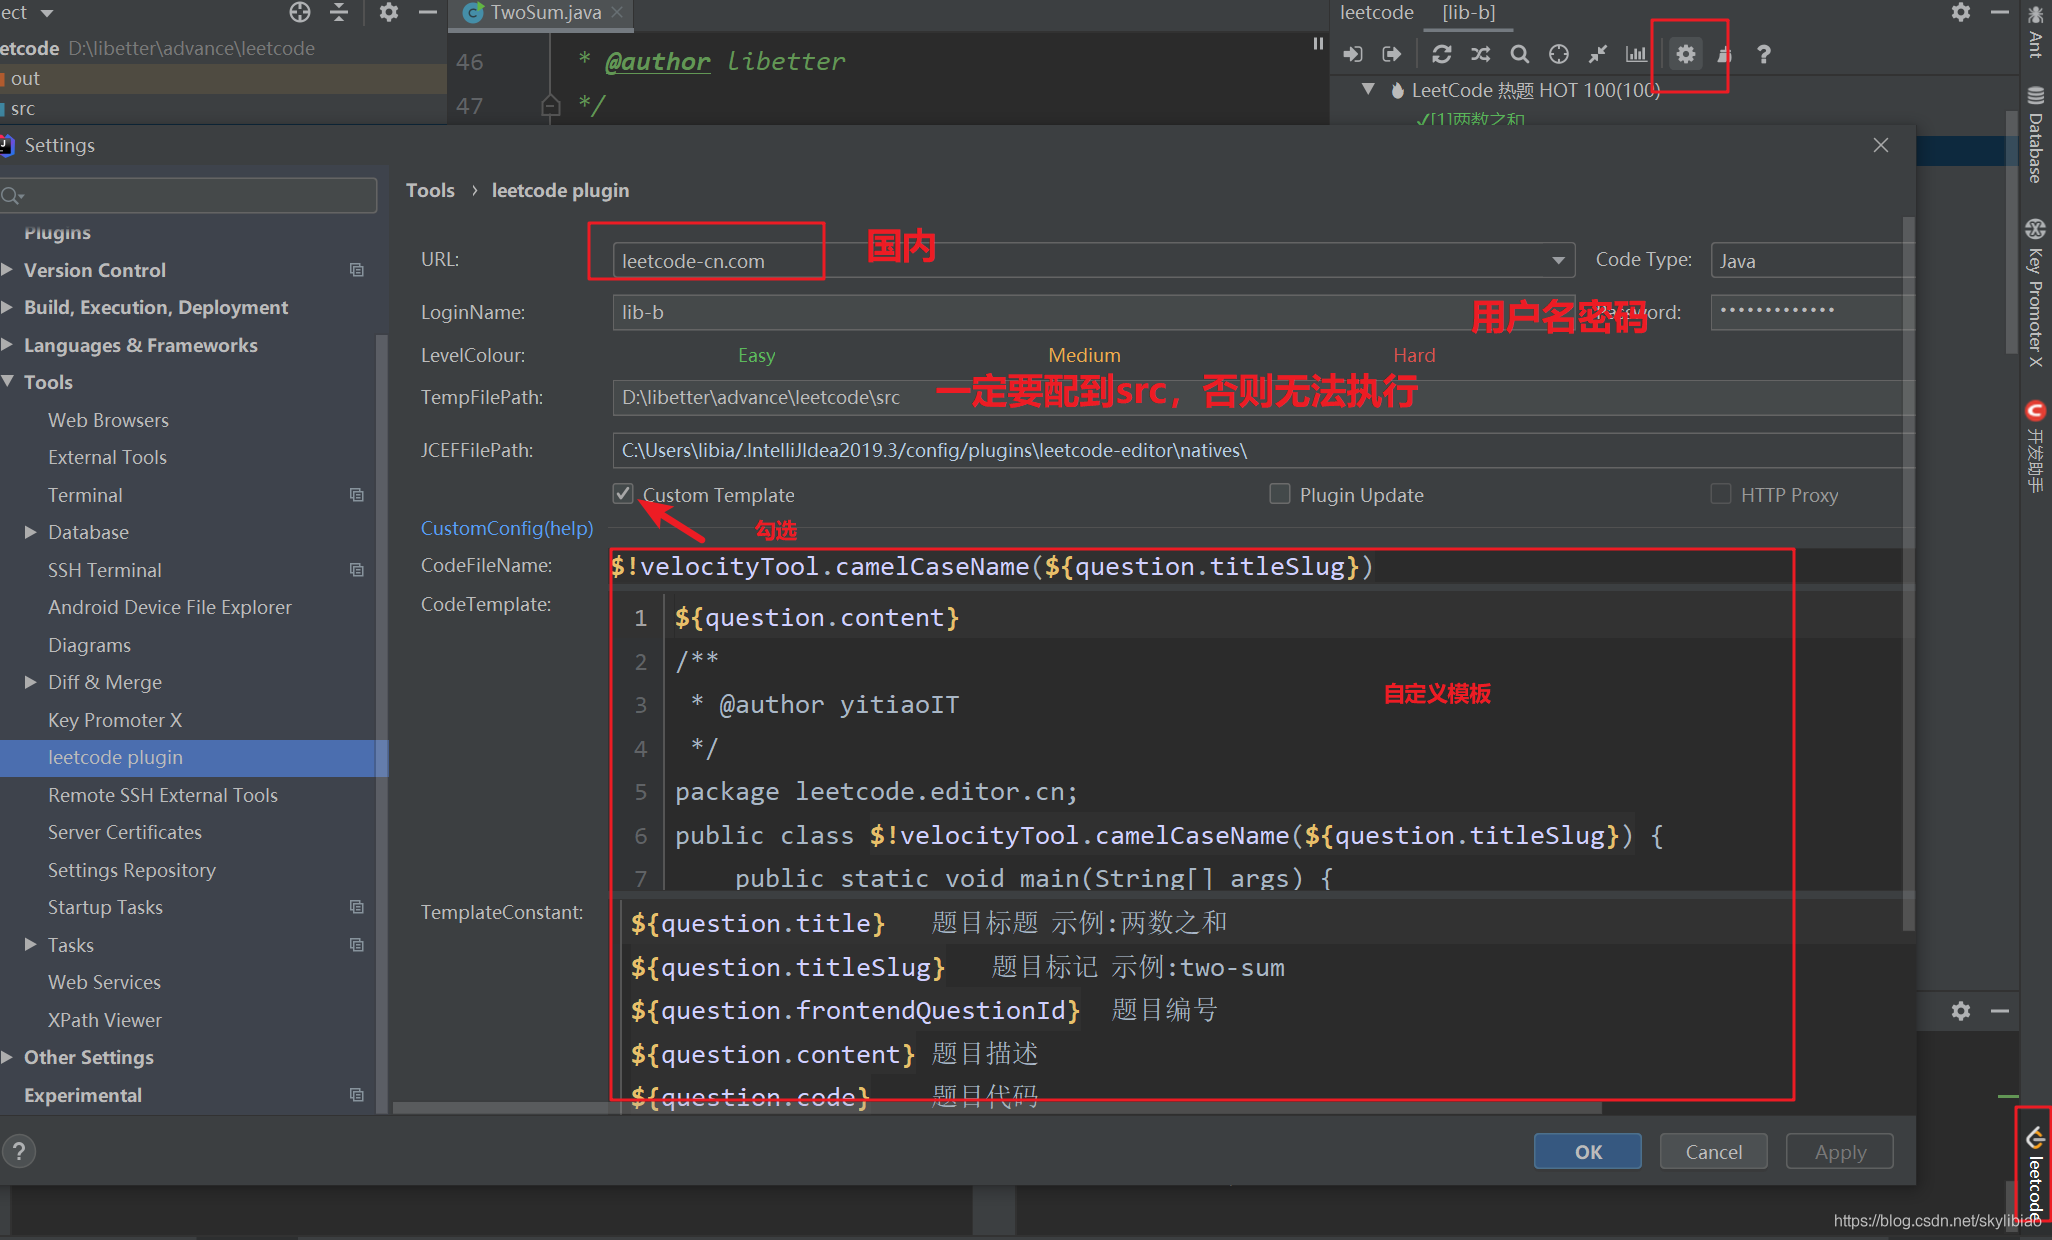2052x1240 pixels.
Task: Click copy icon beside Version Control
Action: [x=357, y=270]
